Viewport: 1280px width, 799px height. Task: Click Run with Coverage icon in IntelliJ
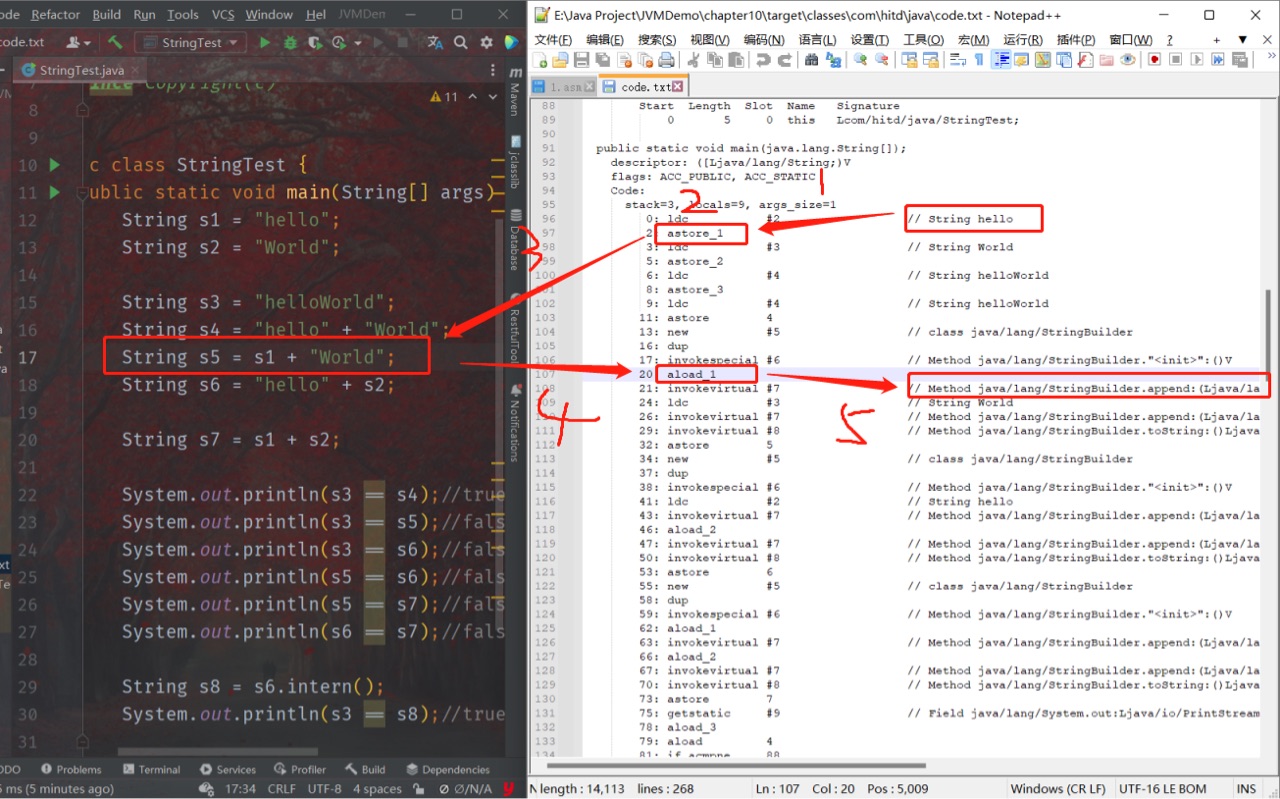[x=316, y=43]
